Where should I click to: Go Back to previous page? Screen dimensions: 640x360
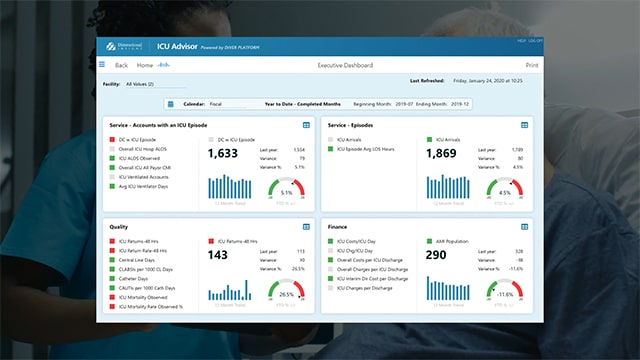pos(121,65)
